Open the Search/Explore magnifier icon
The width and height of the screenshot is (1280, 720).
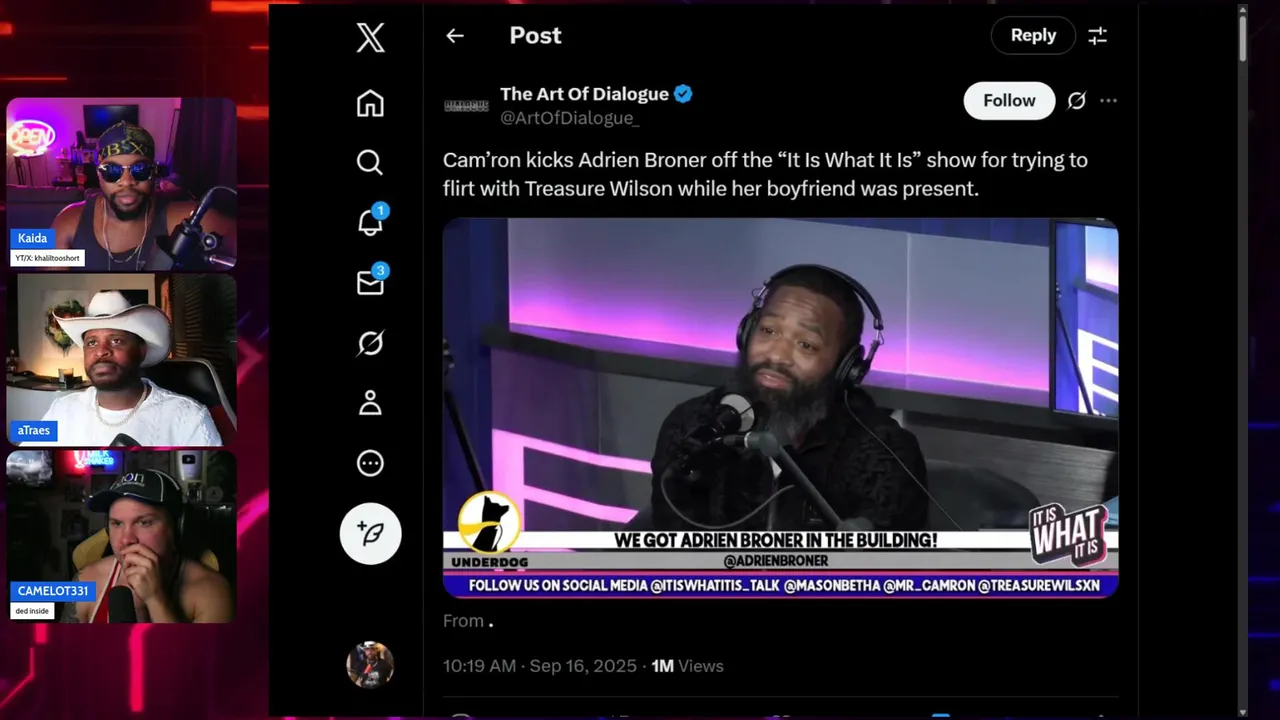click(x=370, y=162)
